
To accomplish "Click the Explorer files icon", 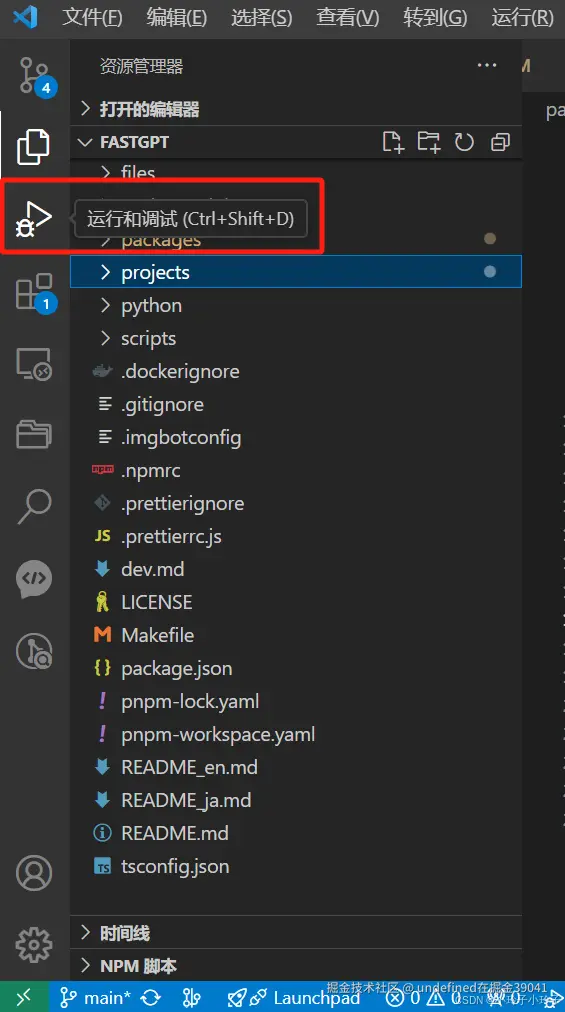I will pyautogui.click(x=33, y=147).
